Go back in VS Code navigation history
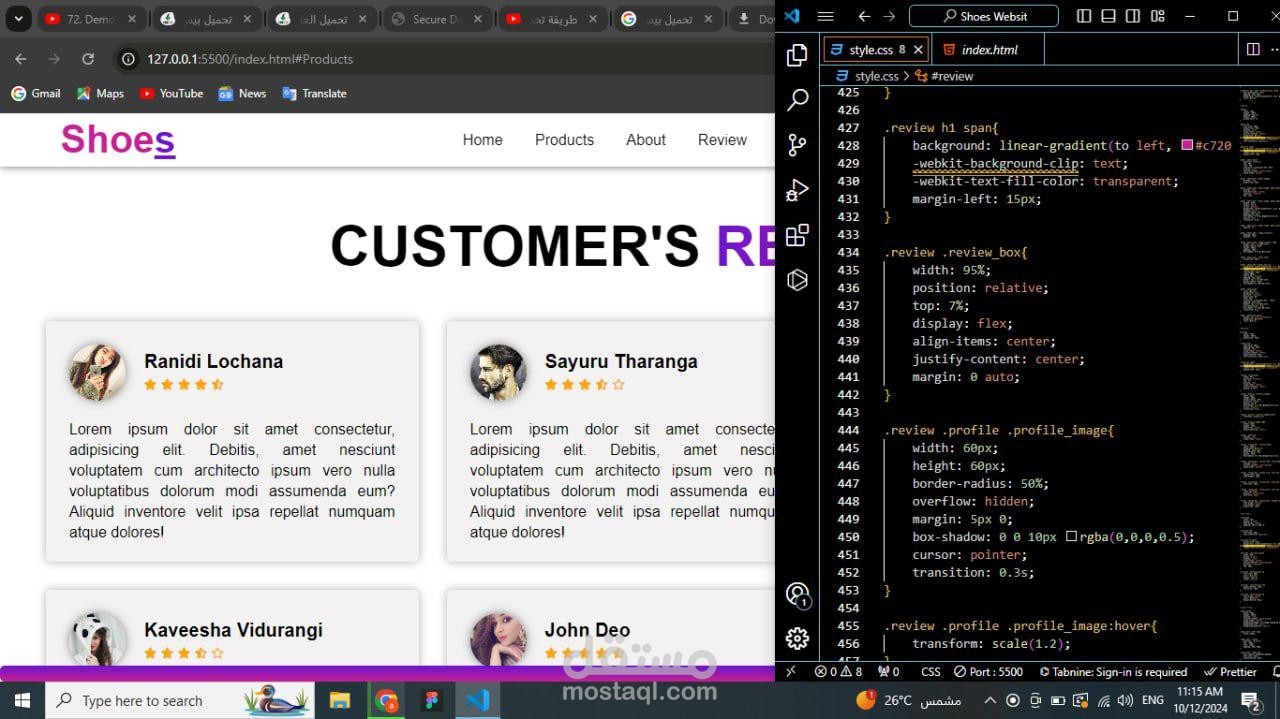 point(864,16)
